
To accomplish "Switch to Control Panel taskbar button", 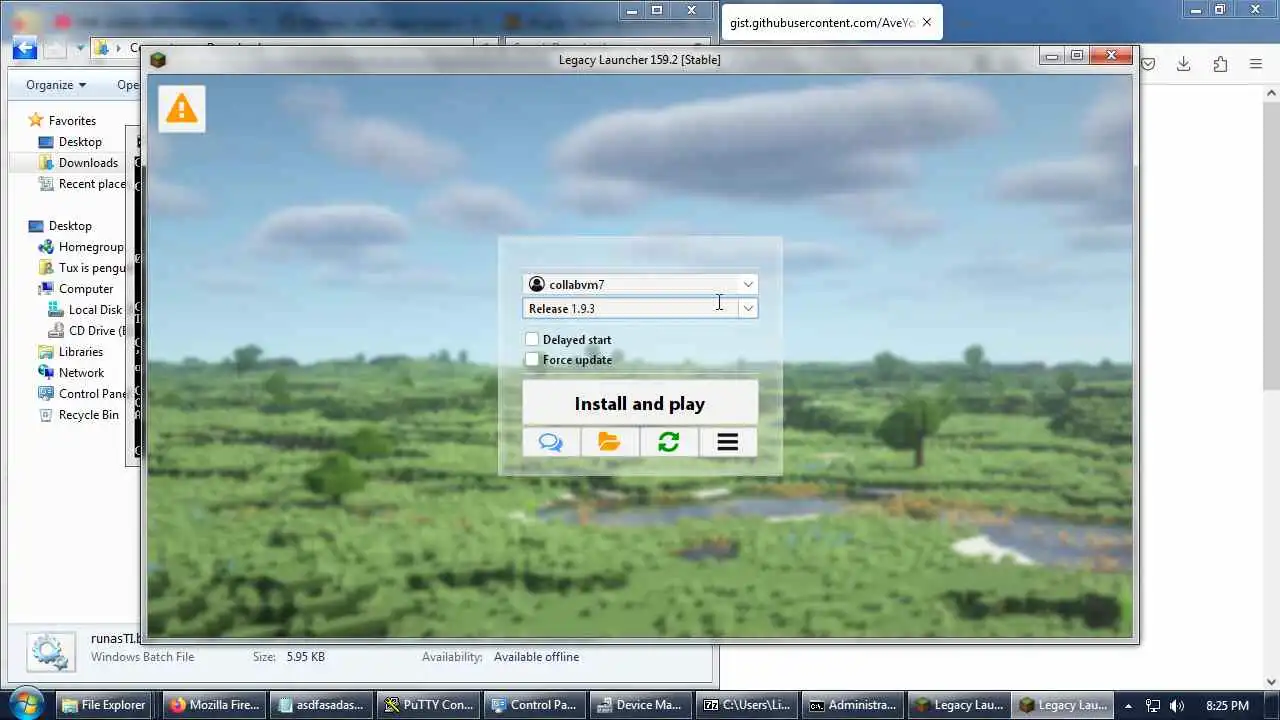I will [x=535, y=705].
